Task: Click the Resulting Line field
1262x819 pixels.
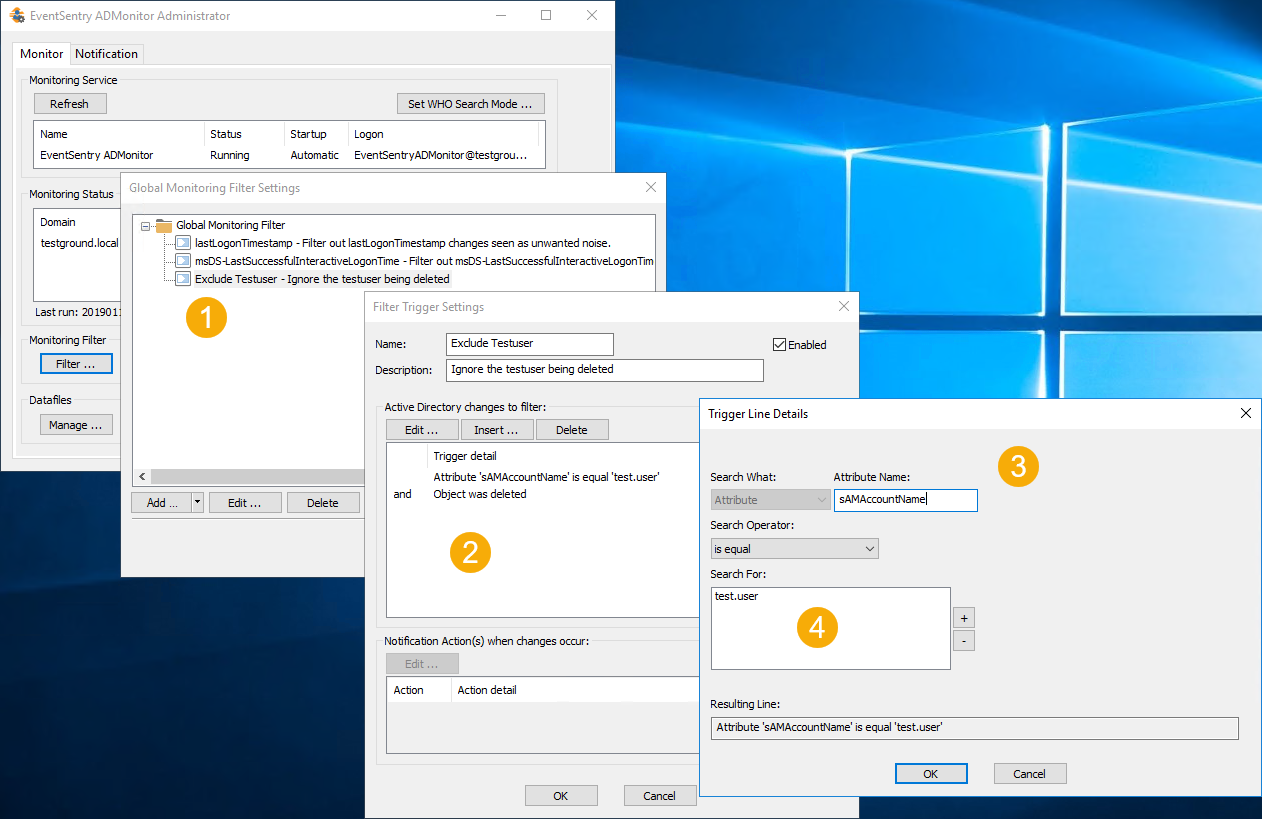Action: (975, 728)
